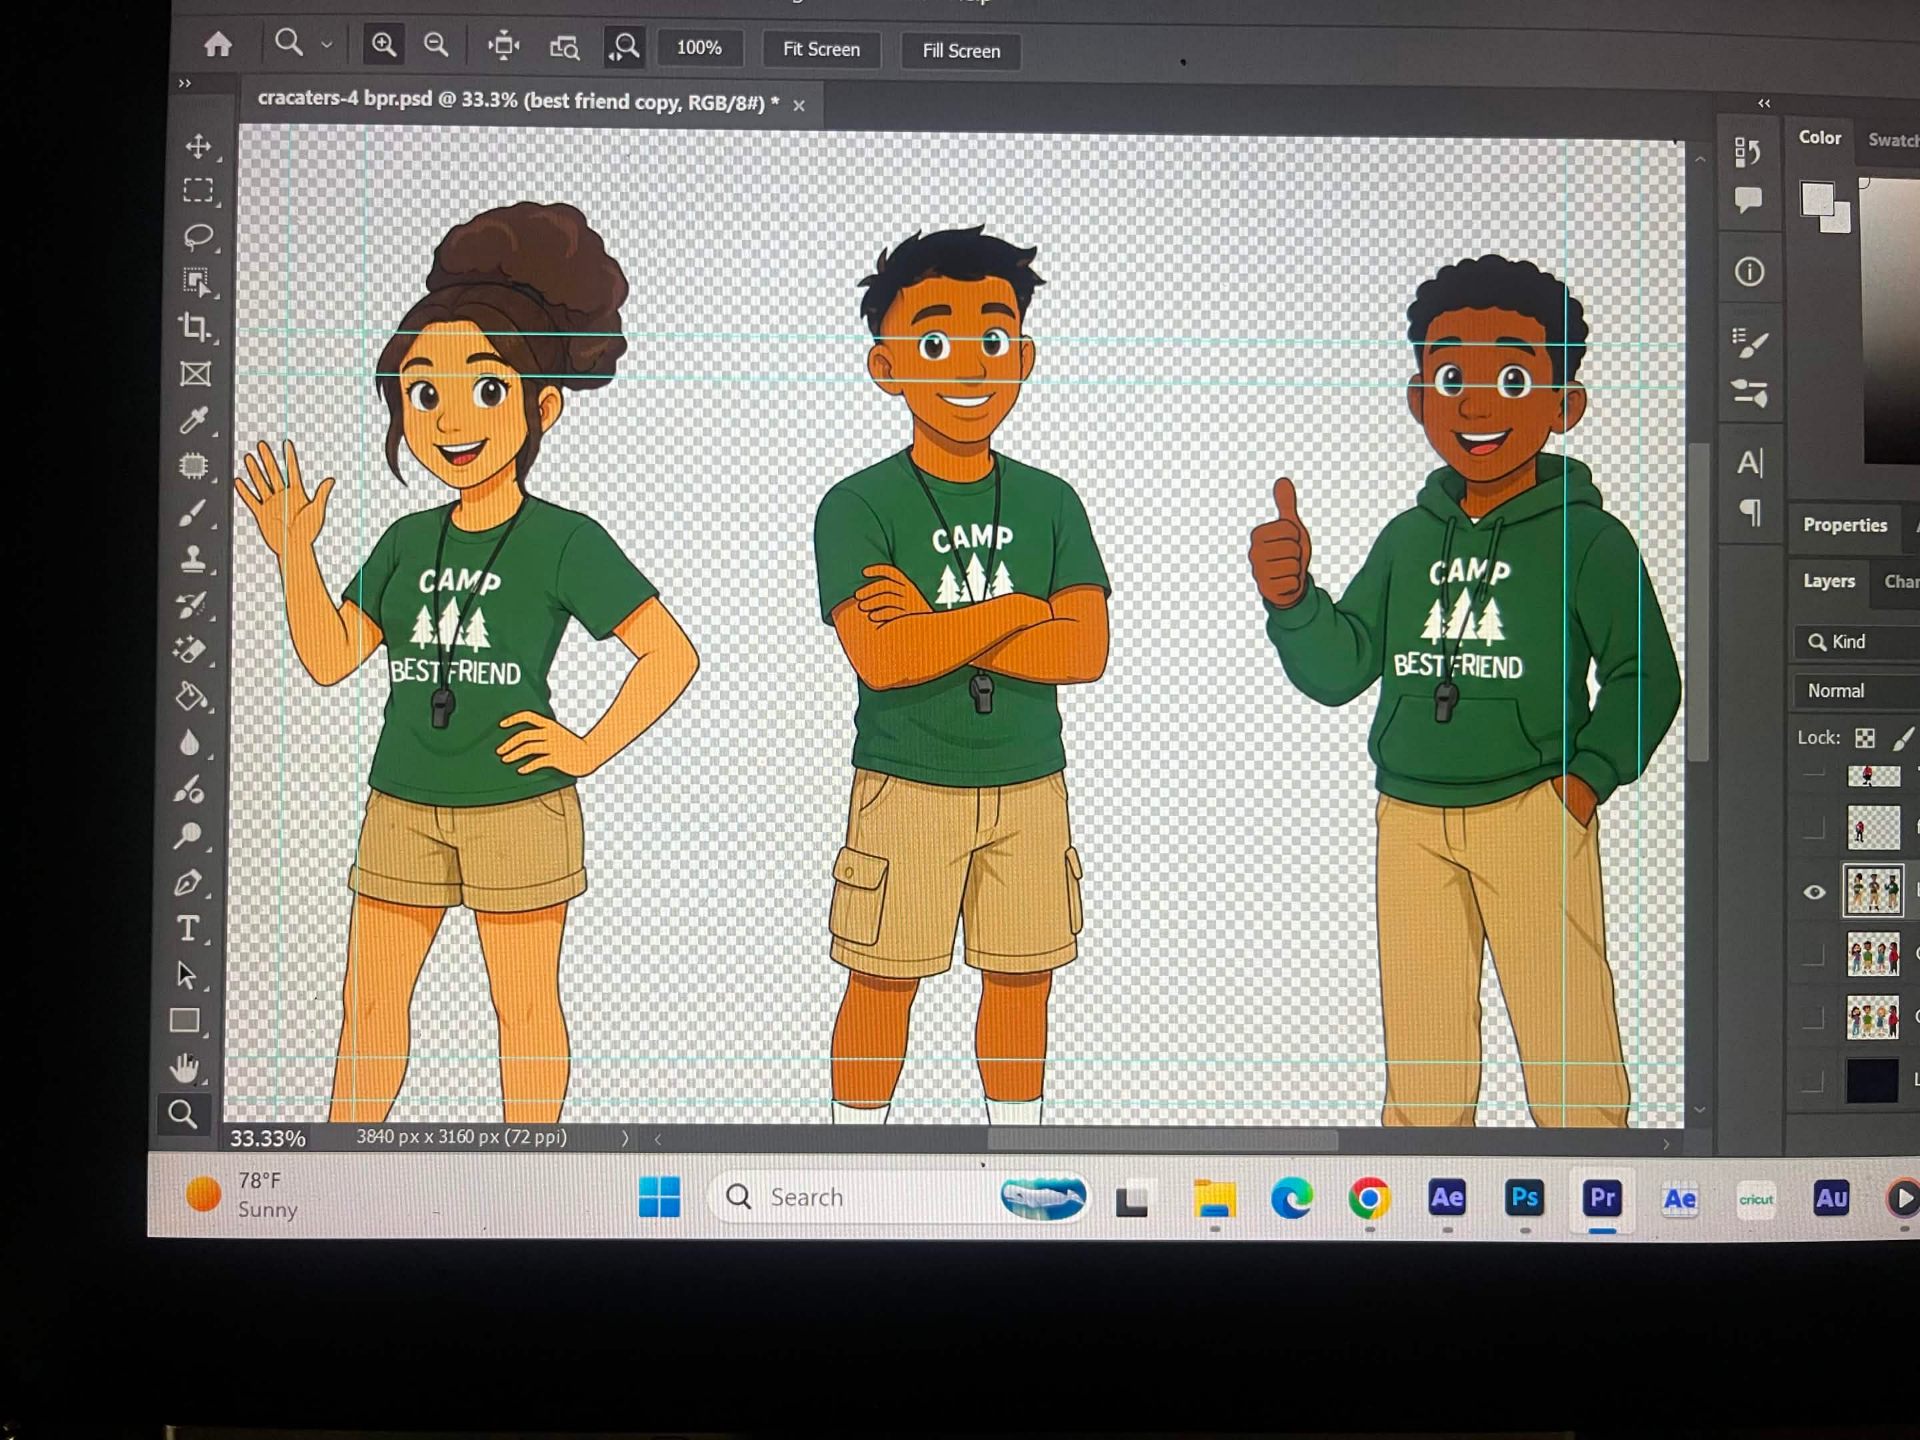Open the status bar info arrow
The image size is (1920, 1440).
[625, 1138]
